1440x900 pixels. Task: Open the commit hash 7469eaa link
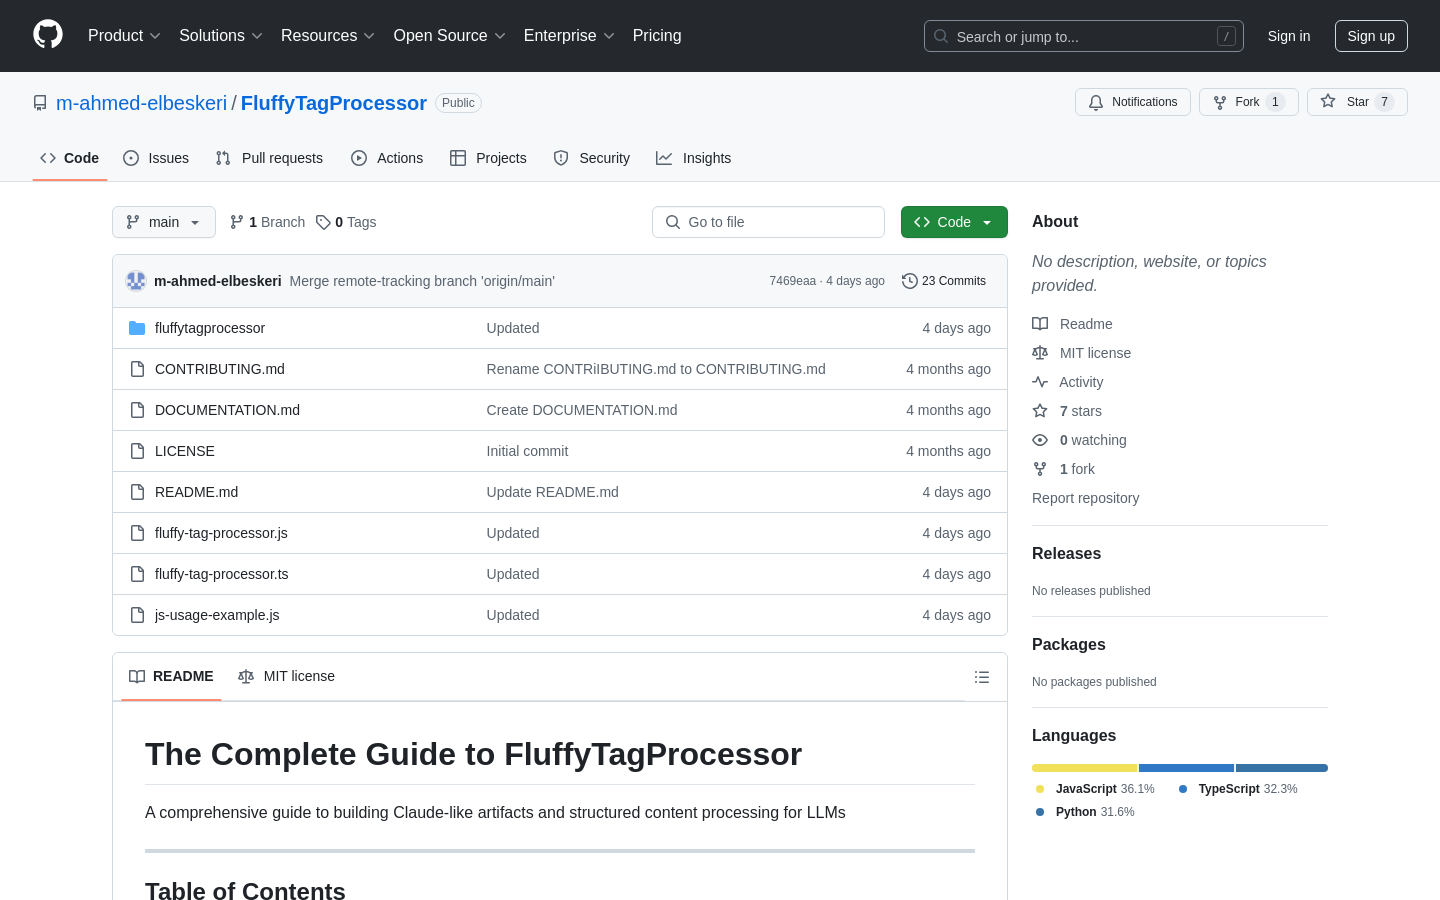coord(792,281)
